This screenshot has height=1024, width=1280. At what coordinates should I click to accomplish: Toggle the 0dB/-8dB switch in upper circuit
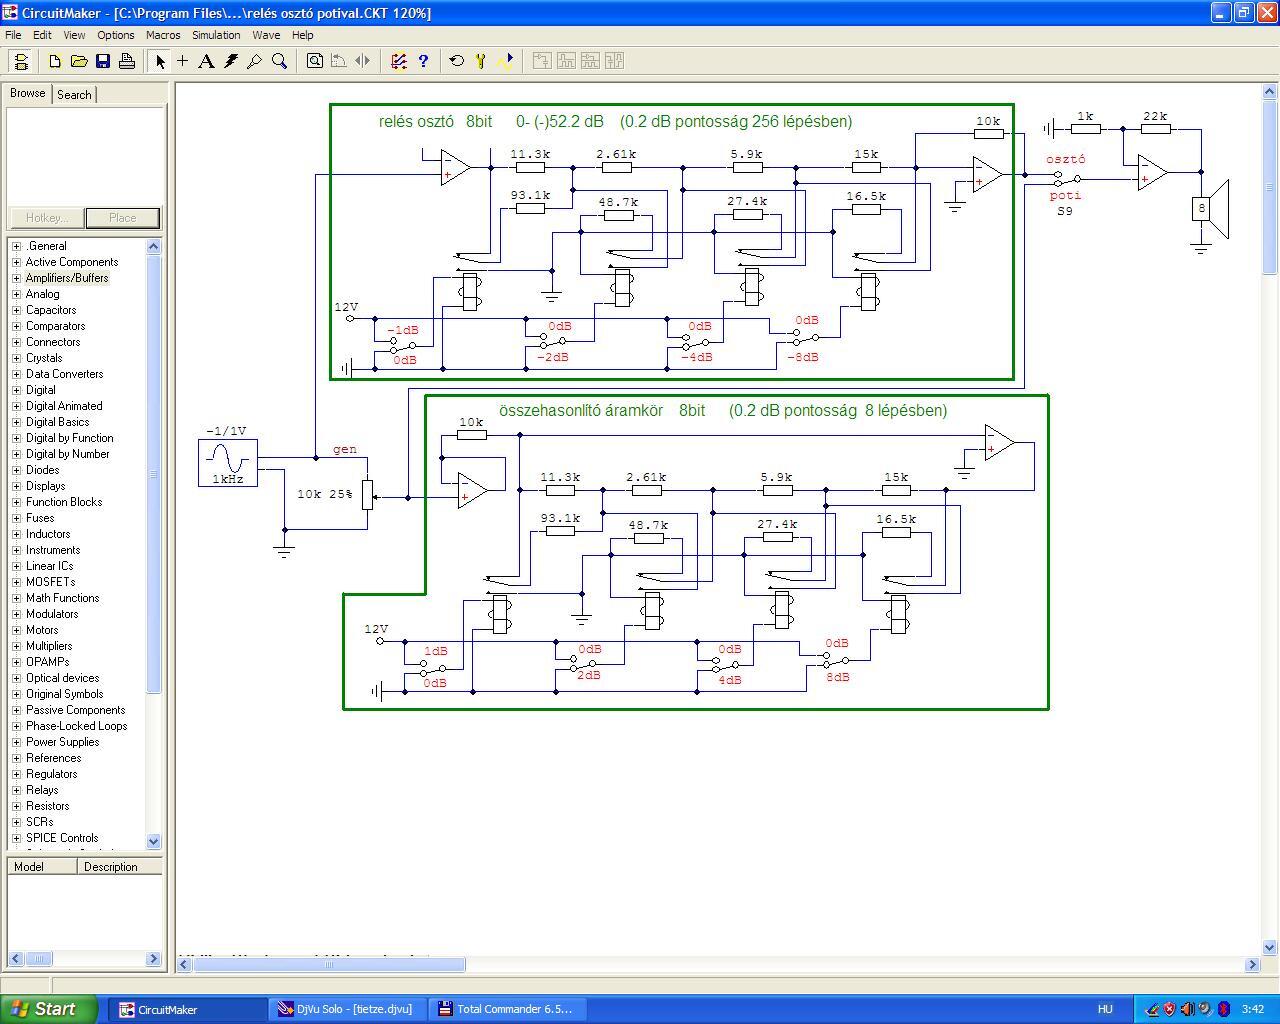806,337
